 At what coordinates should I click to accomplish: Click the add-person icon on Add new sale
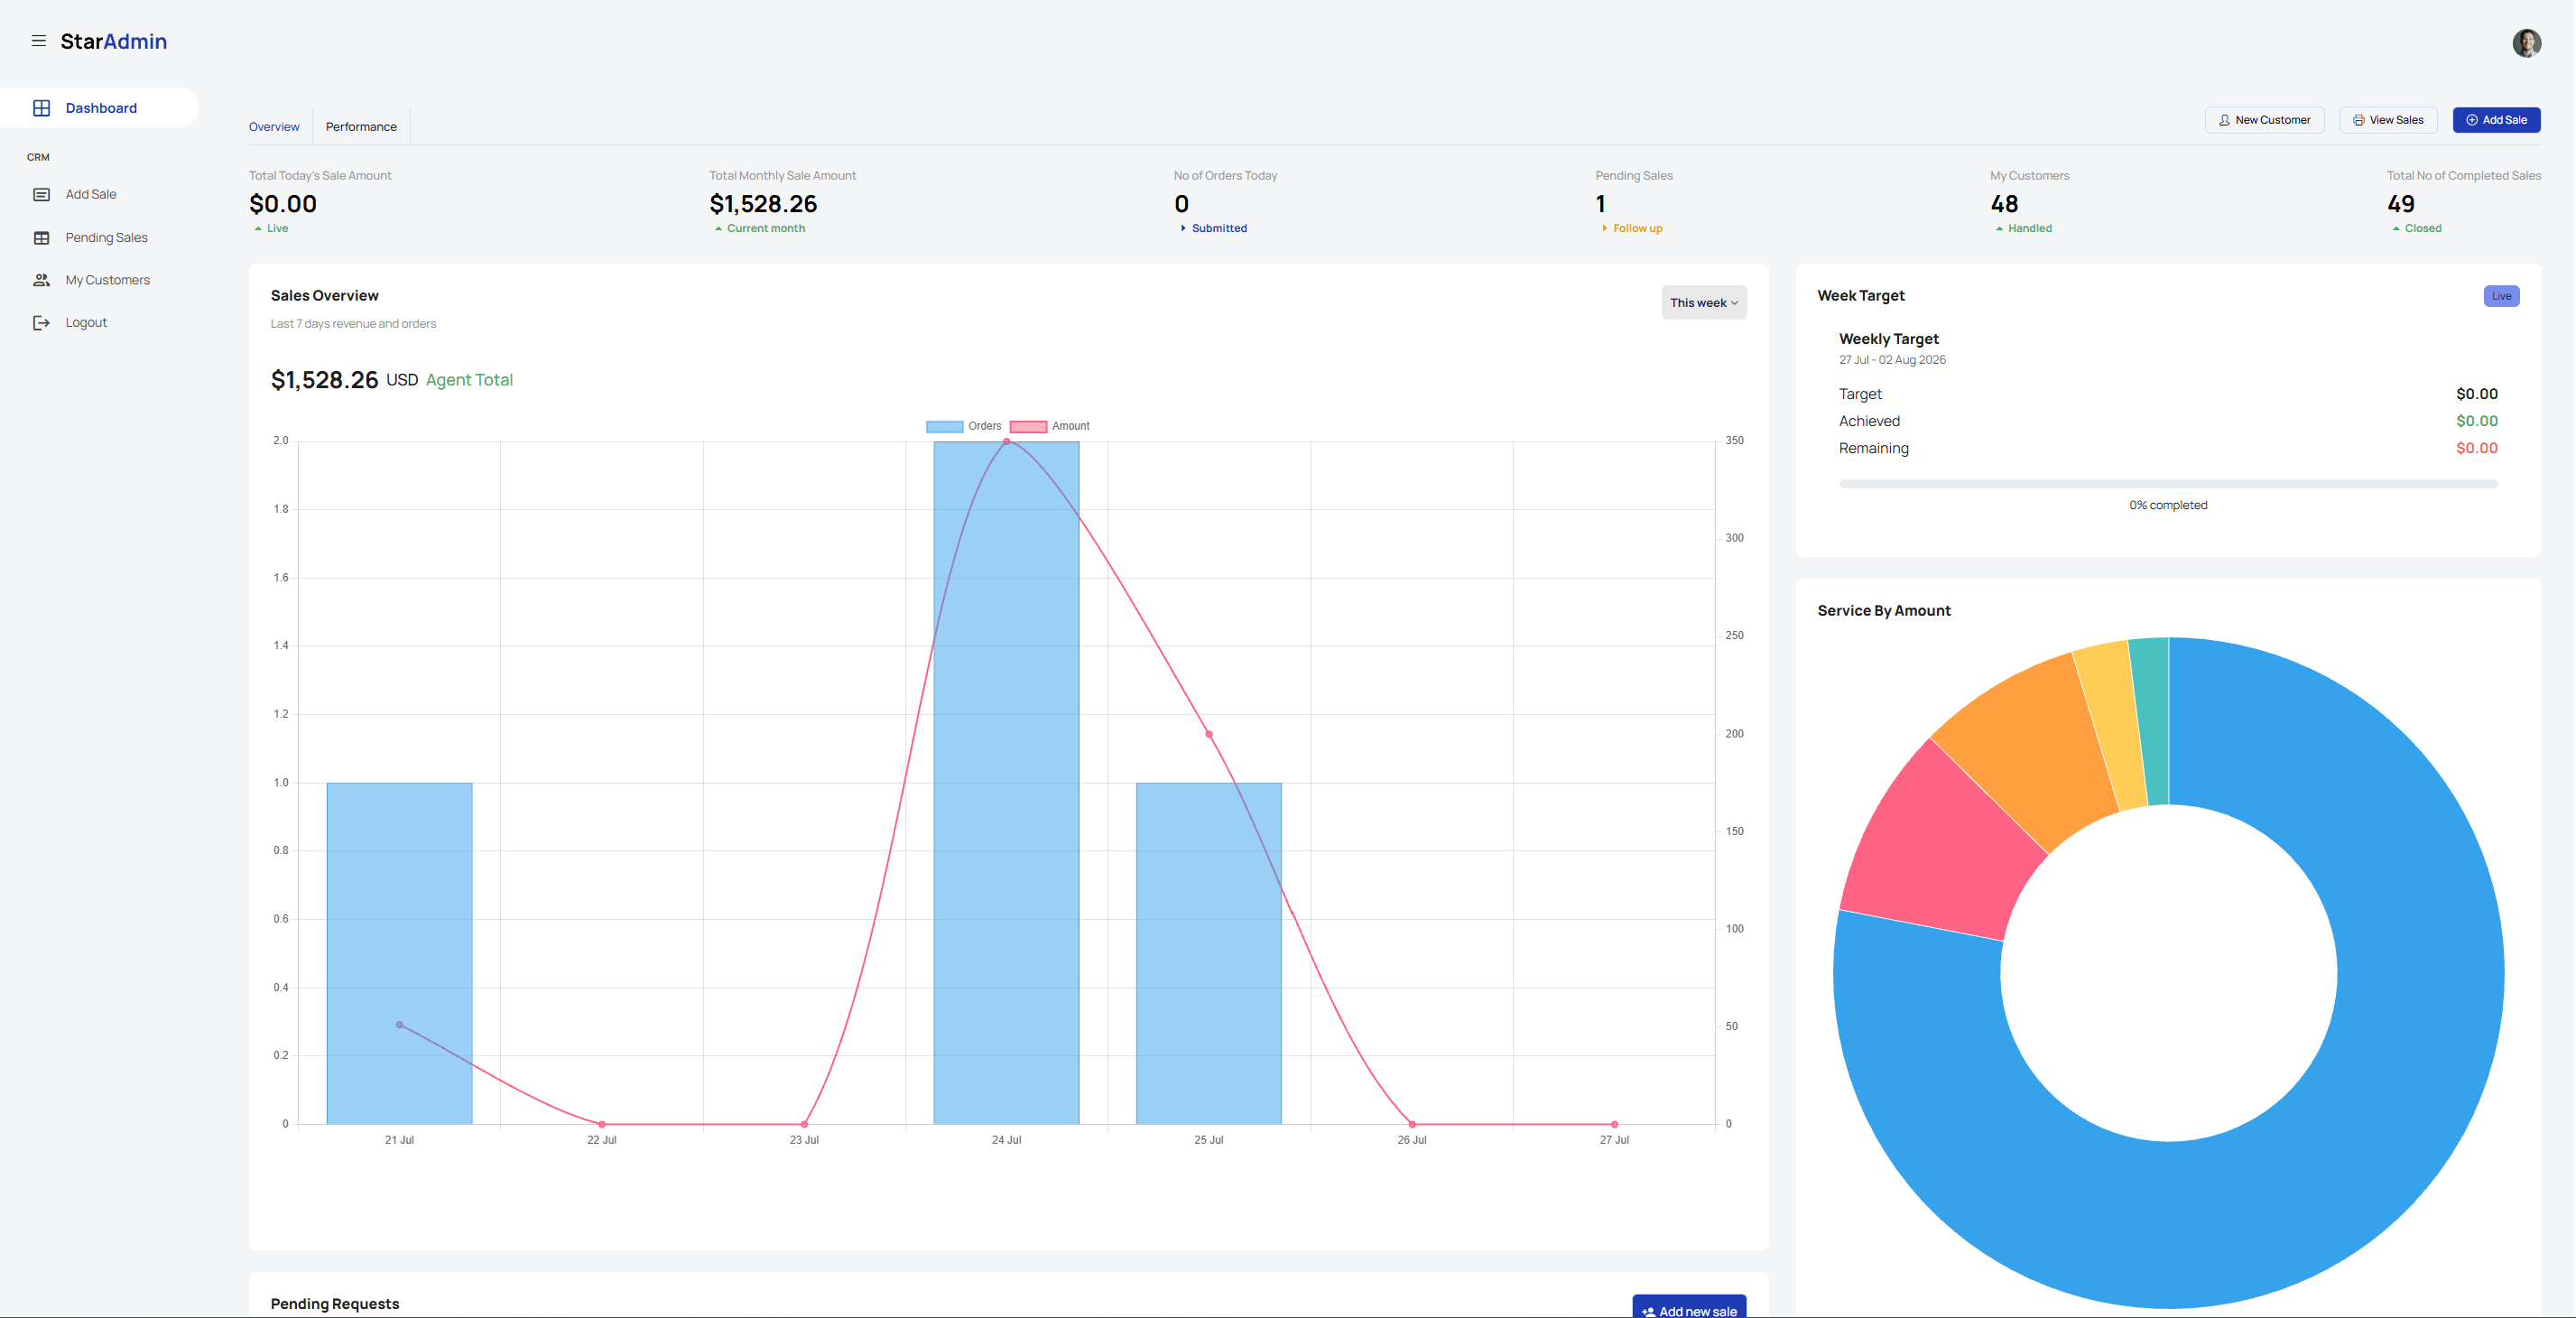1648,1311
